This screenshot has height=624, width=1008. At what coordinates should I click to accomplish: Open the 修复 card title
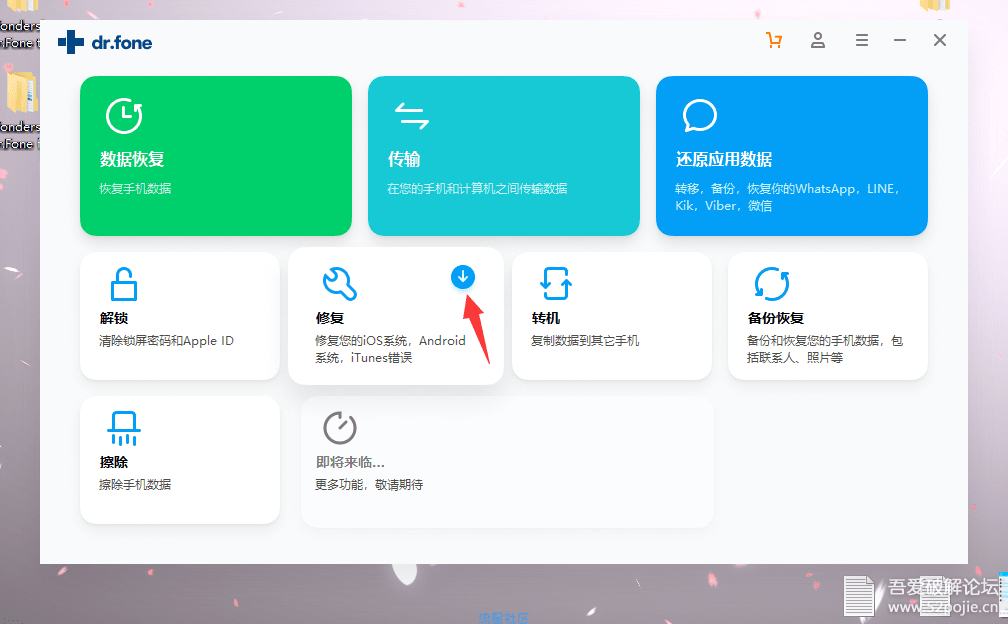coord(330,318)
